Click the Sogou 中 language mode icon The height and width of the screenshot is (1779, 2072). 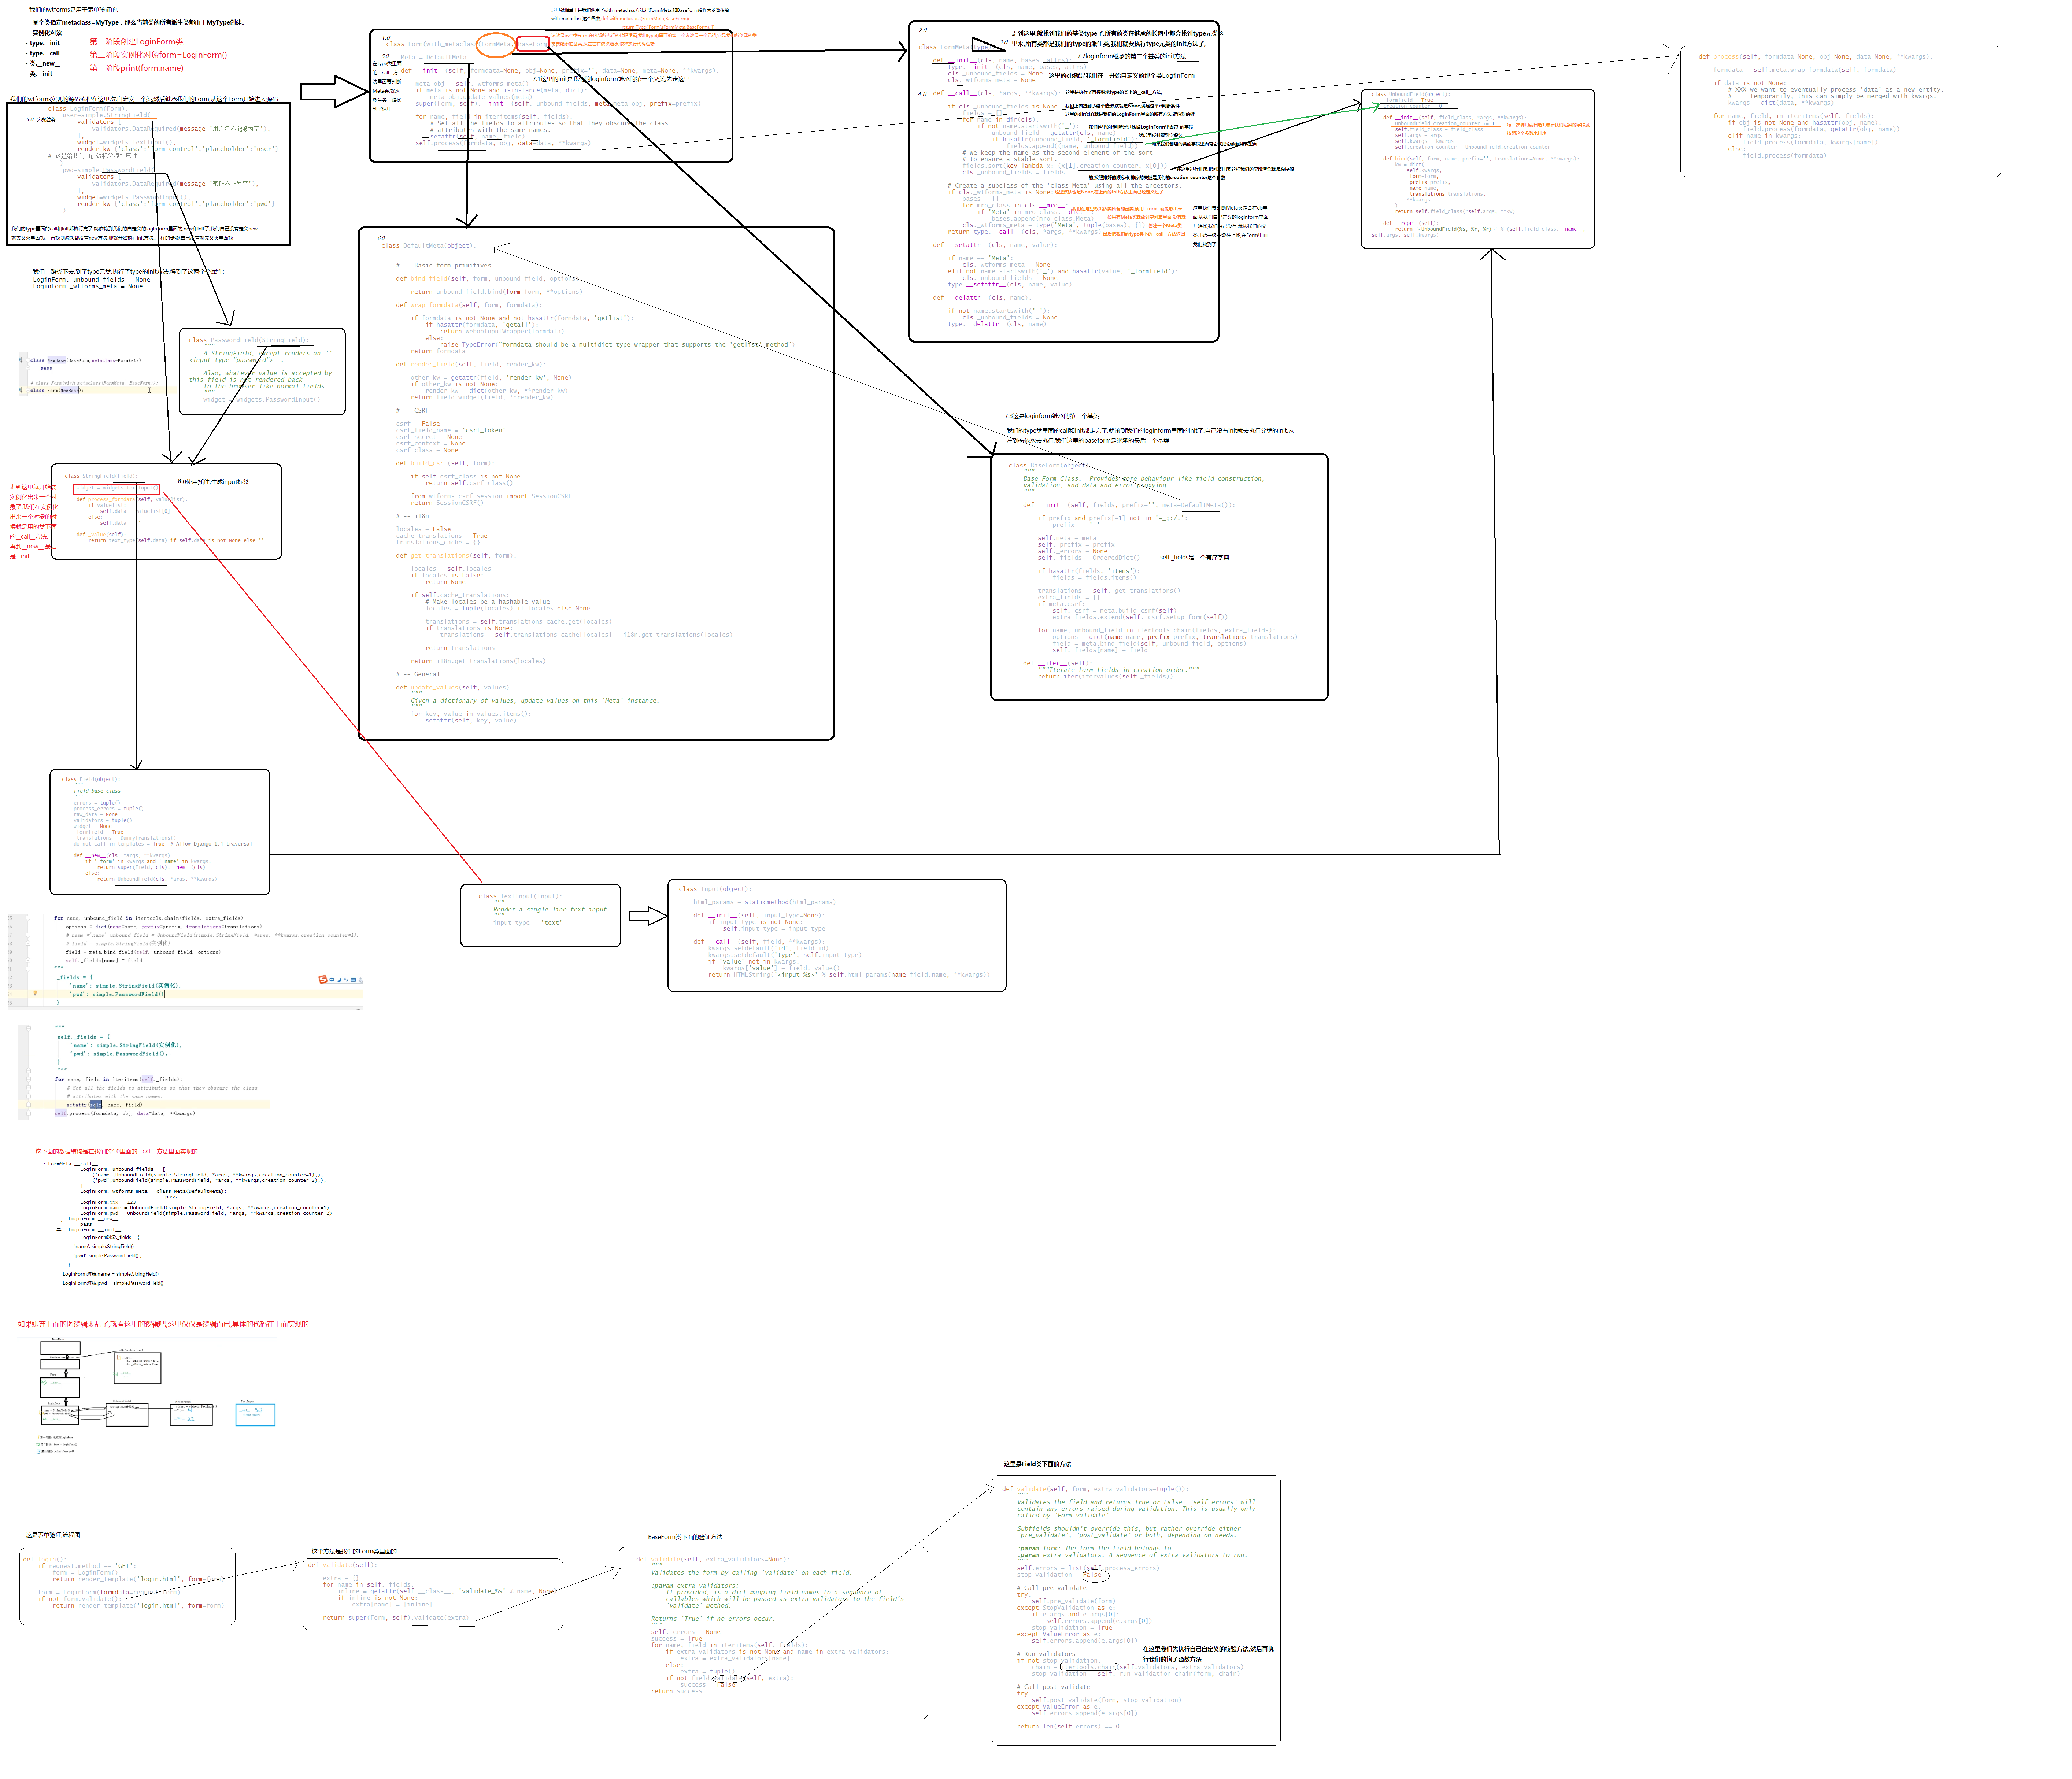click(x=331, y=980)
